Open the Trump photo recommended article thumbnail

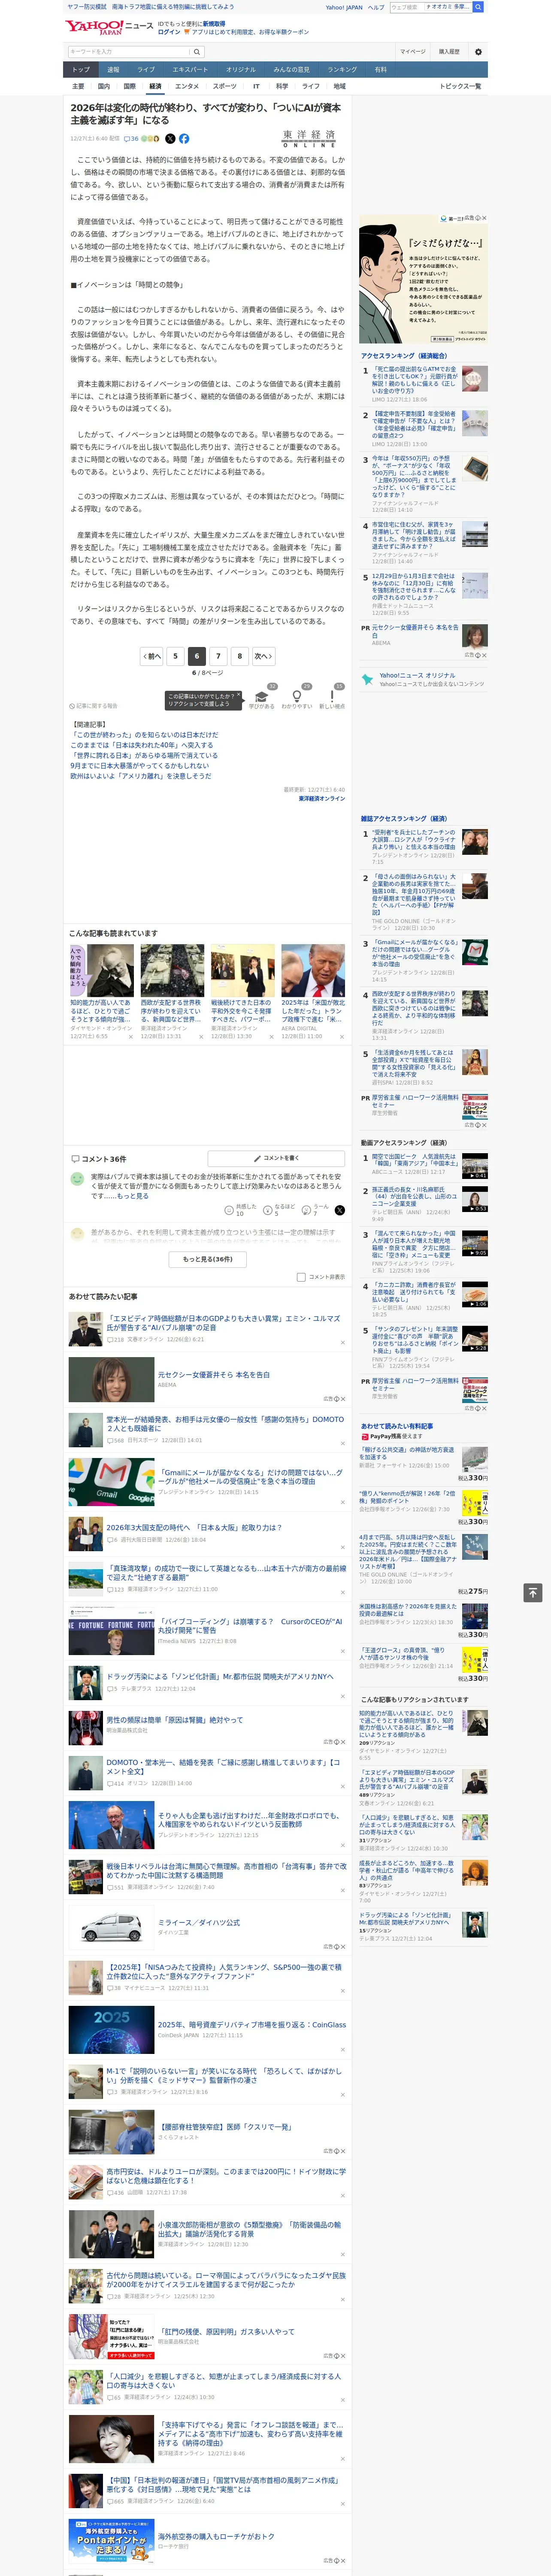[313, 970]
